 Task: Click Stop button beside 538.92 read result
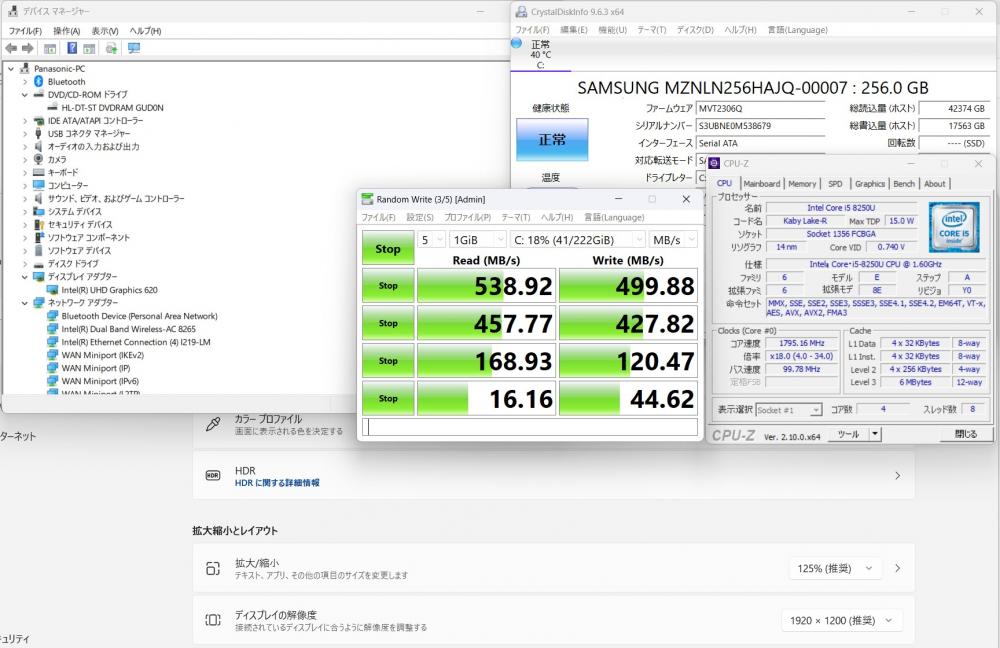tap(388, 286)
